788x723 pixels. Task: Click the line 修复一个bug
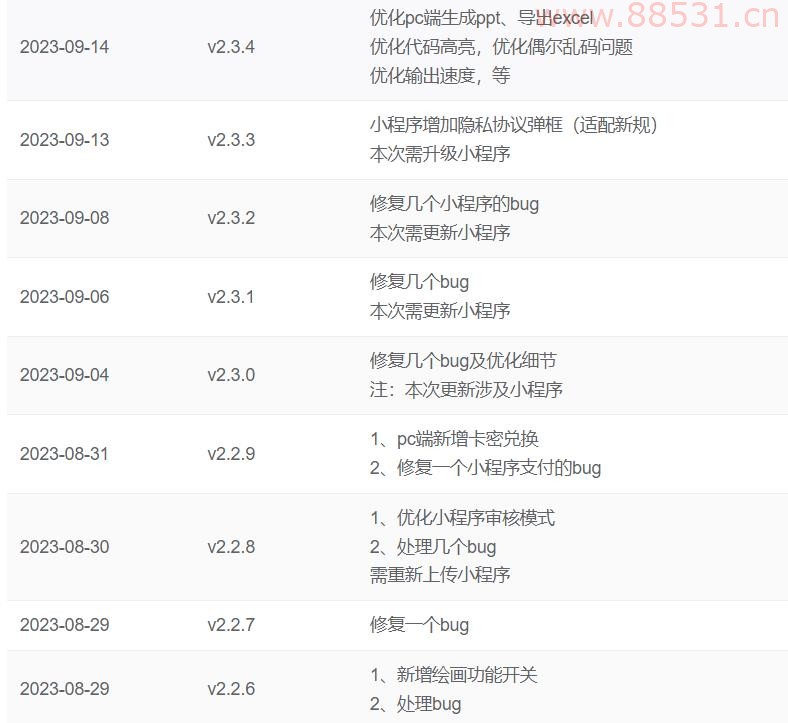pyautogui.click(x=419, y=625)
